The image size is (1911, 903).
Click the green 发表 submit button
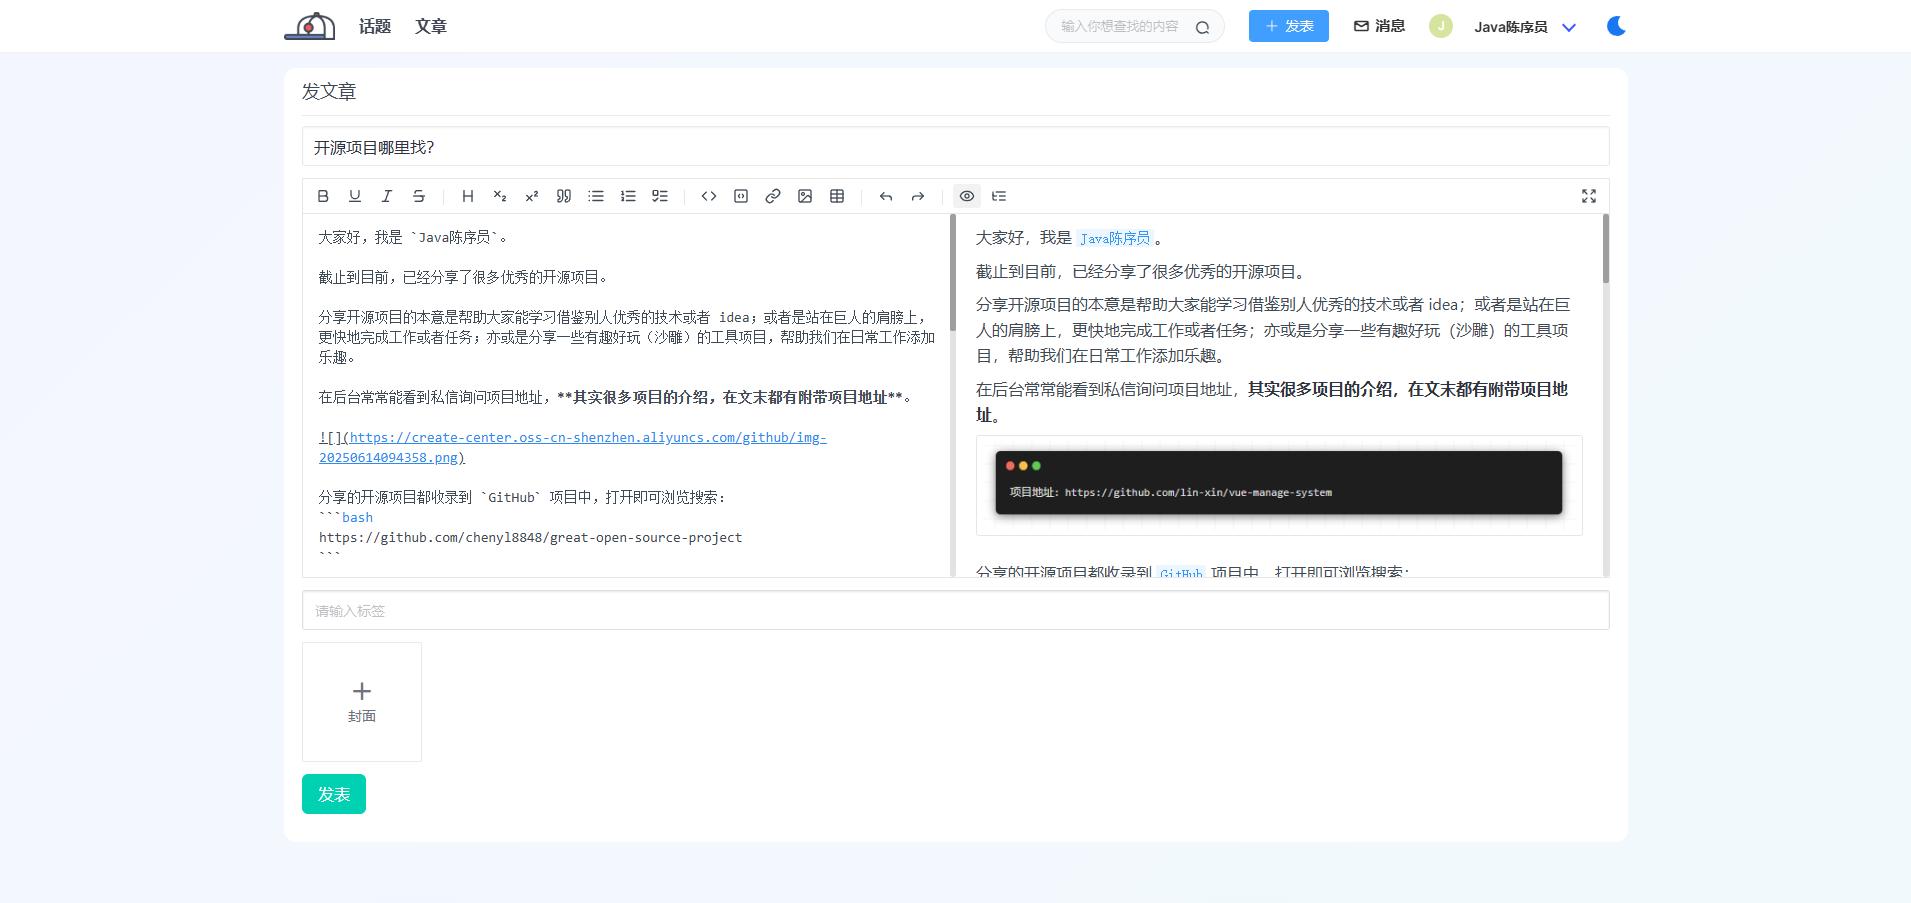[x=334, y=794]
